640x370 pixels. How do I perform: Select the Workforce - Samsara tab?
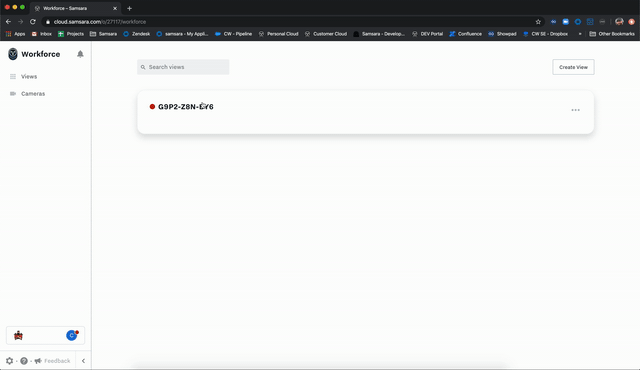tap(76, 8)
